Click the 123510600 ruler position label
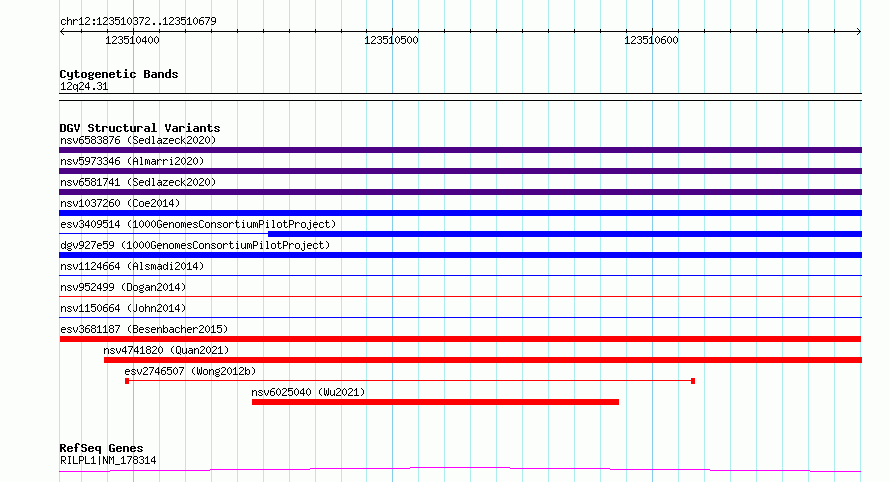This screenshot has width=890, height=482. pos(651,40)
